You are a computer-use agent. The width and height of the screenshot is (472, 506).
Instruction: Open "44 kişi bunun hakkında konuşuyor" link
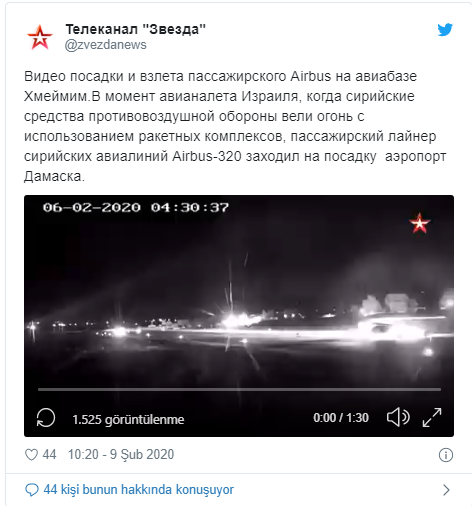pos(139,490)
